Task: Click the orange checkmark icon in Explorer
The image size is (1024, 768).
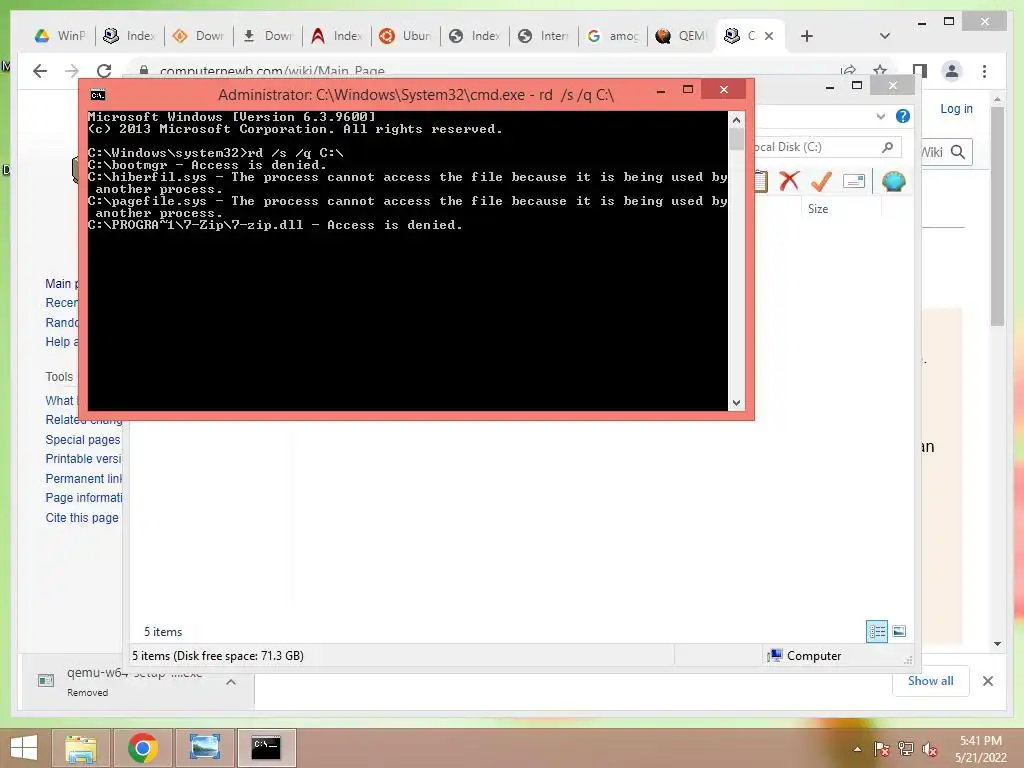Action: click(821, 181)
